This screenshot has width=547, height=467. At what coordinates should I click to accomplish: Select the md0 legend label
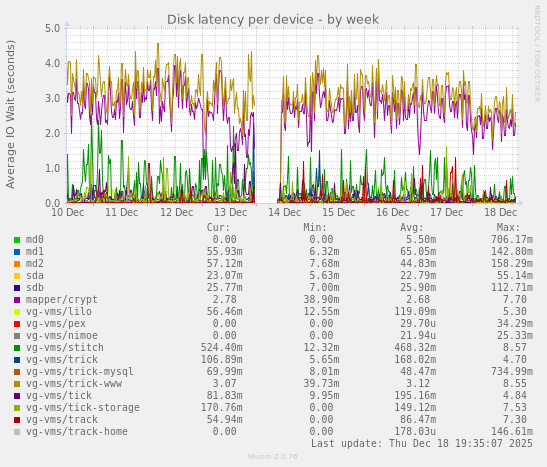[35, 240]
